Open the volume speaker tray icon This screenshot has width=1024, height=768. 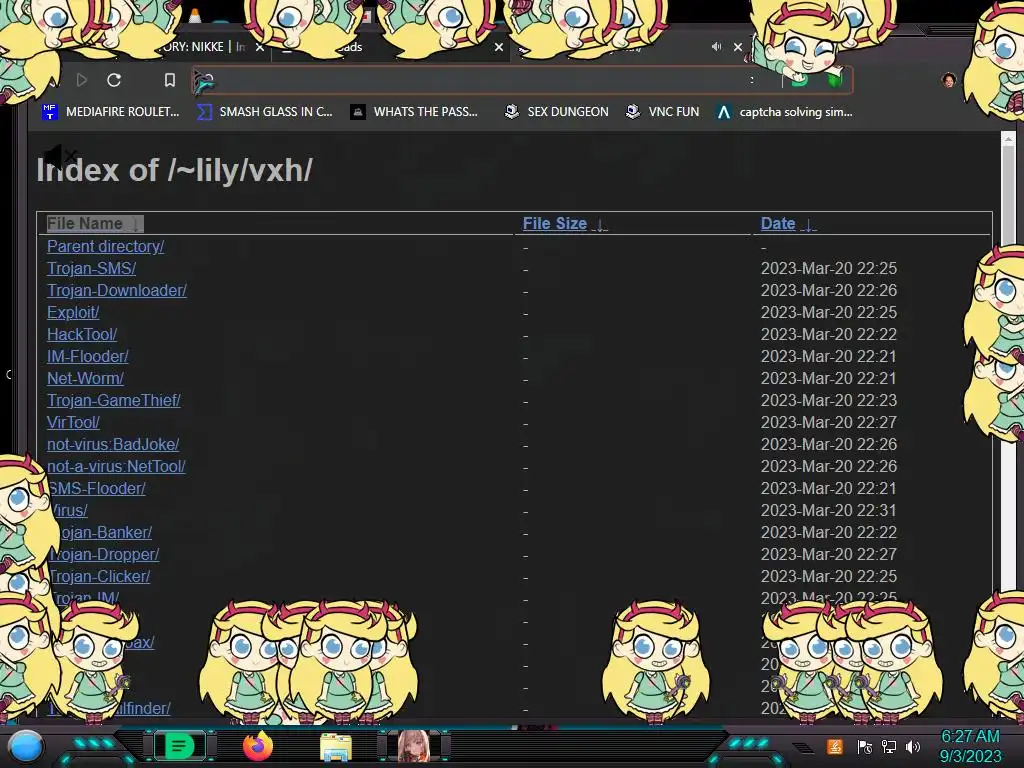tap(913, 746)
